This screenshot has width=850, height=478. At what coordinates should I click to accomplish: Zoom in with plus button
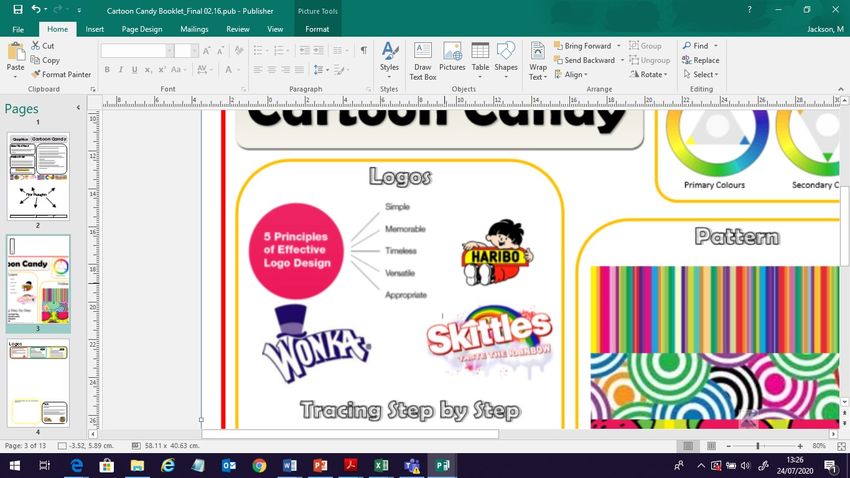pos(800,445)
